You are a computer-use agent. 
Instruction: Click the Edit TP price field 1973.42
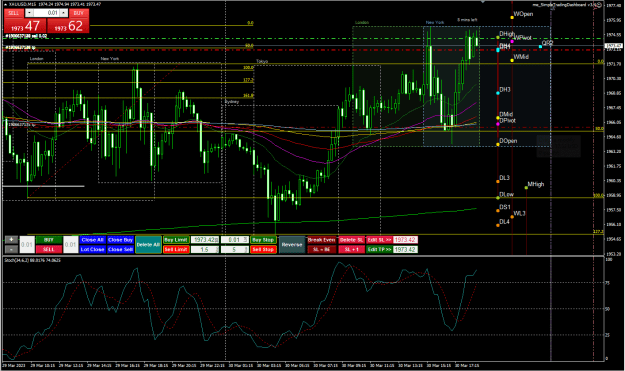pos(405,249)
